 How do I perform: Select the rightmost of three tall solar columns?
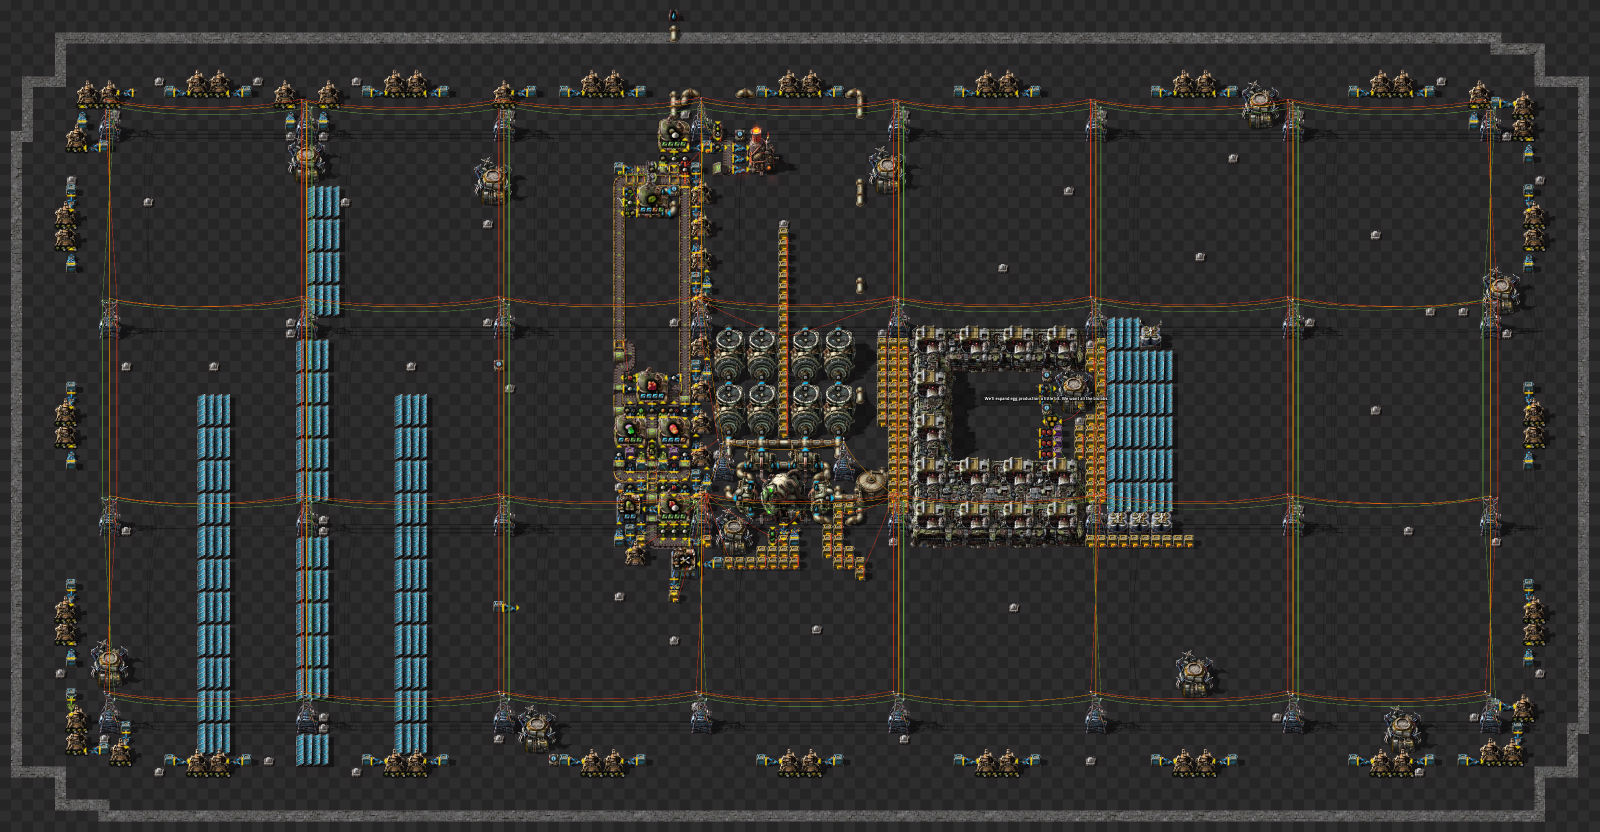411,573
